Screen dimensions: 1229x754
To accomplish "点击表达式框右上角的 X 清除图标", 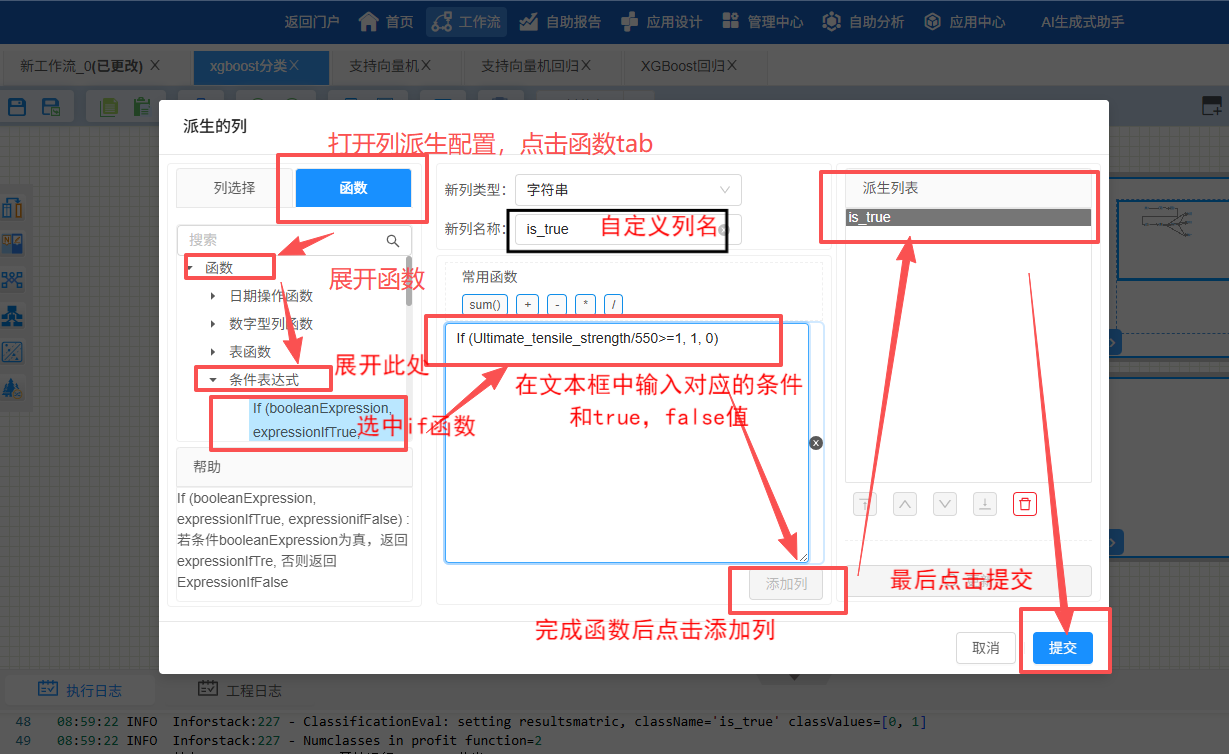I will 816,442.
